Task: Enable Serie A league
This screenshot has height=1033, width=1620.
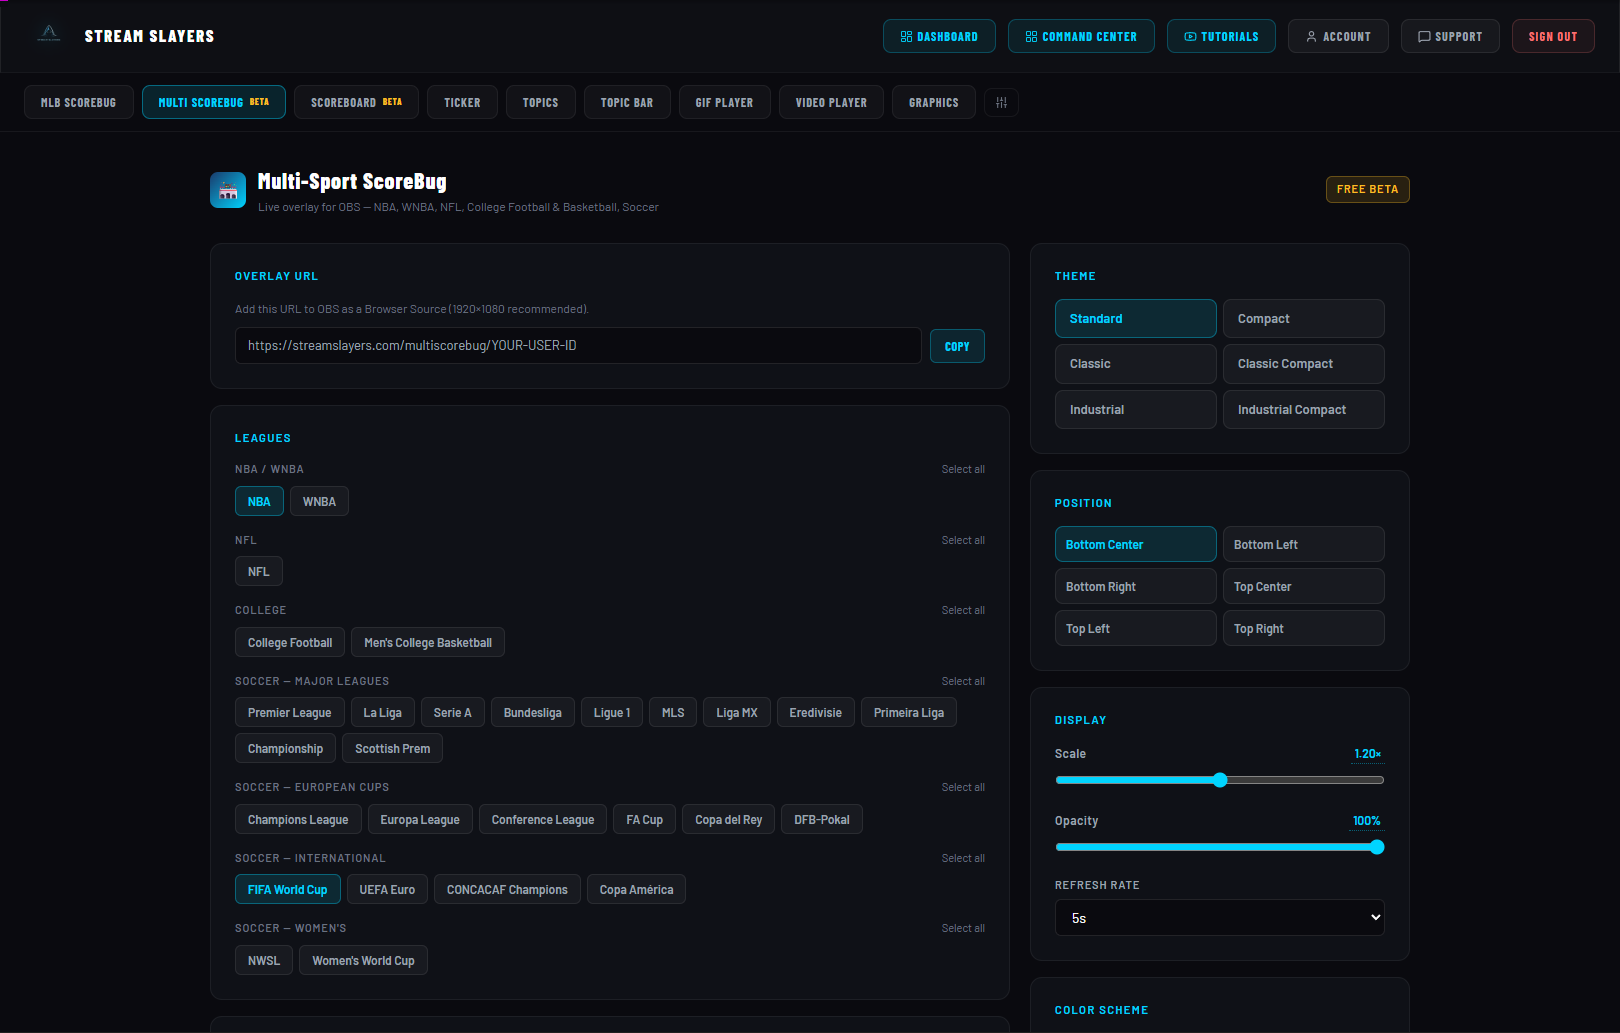Action: pyautogui.click(x=452, y=712)
